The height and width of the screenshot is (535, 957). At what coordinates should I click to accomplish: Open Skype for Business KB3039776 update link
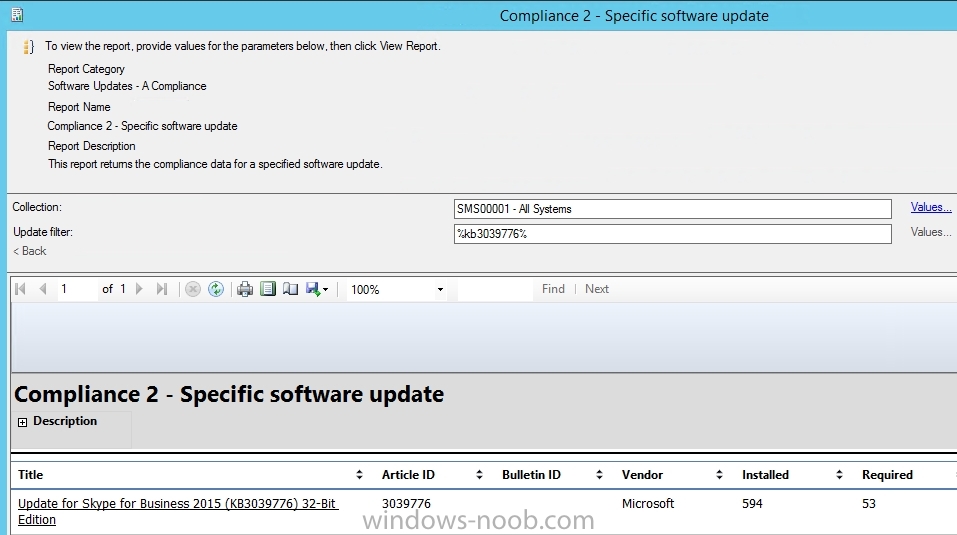[178, 511]
